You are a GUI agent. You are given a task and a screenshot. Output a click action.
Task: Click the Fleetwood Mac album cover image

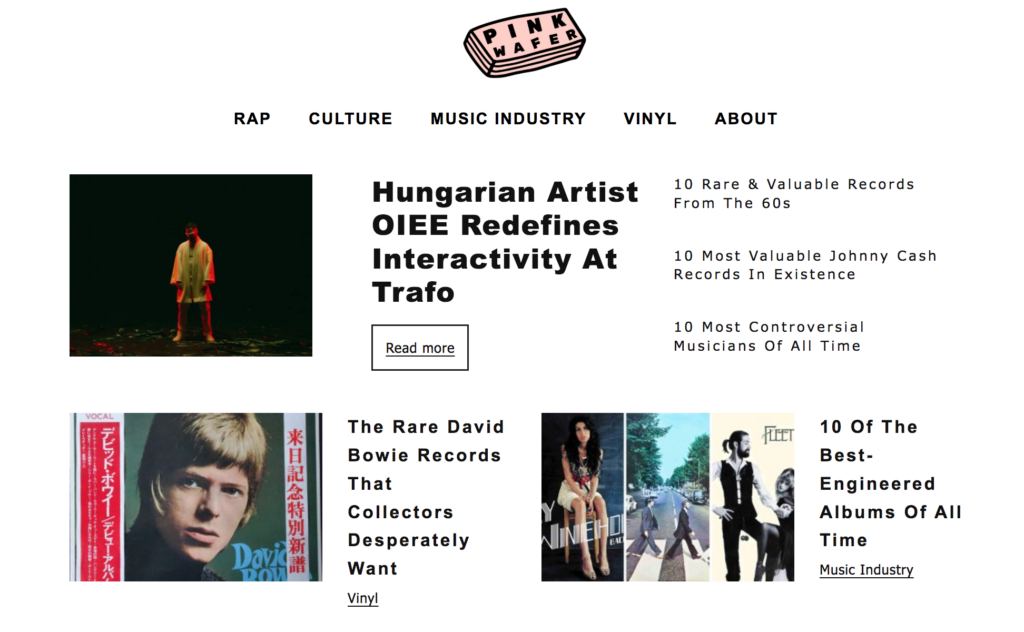point(753,497)
